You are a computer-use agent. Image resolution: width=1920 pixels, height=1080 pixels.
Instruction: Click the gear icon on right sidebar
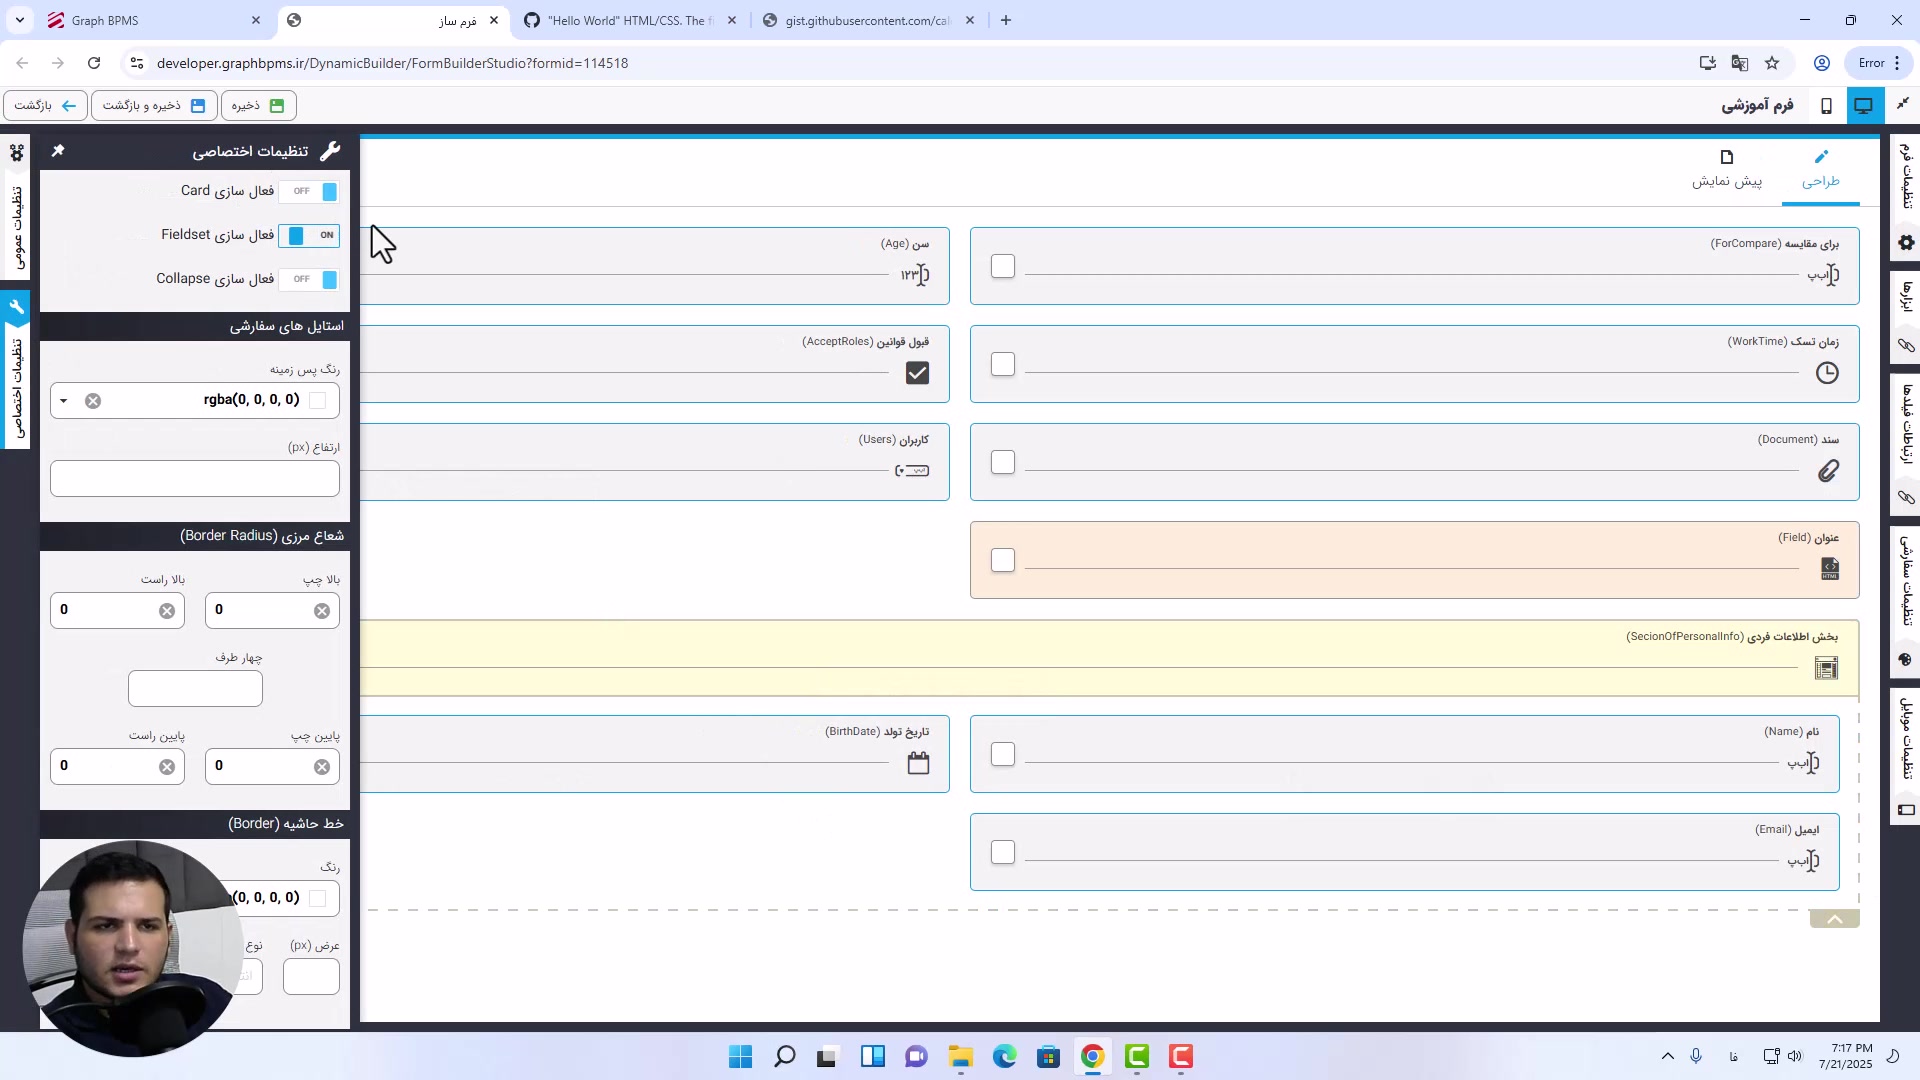1906,243
